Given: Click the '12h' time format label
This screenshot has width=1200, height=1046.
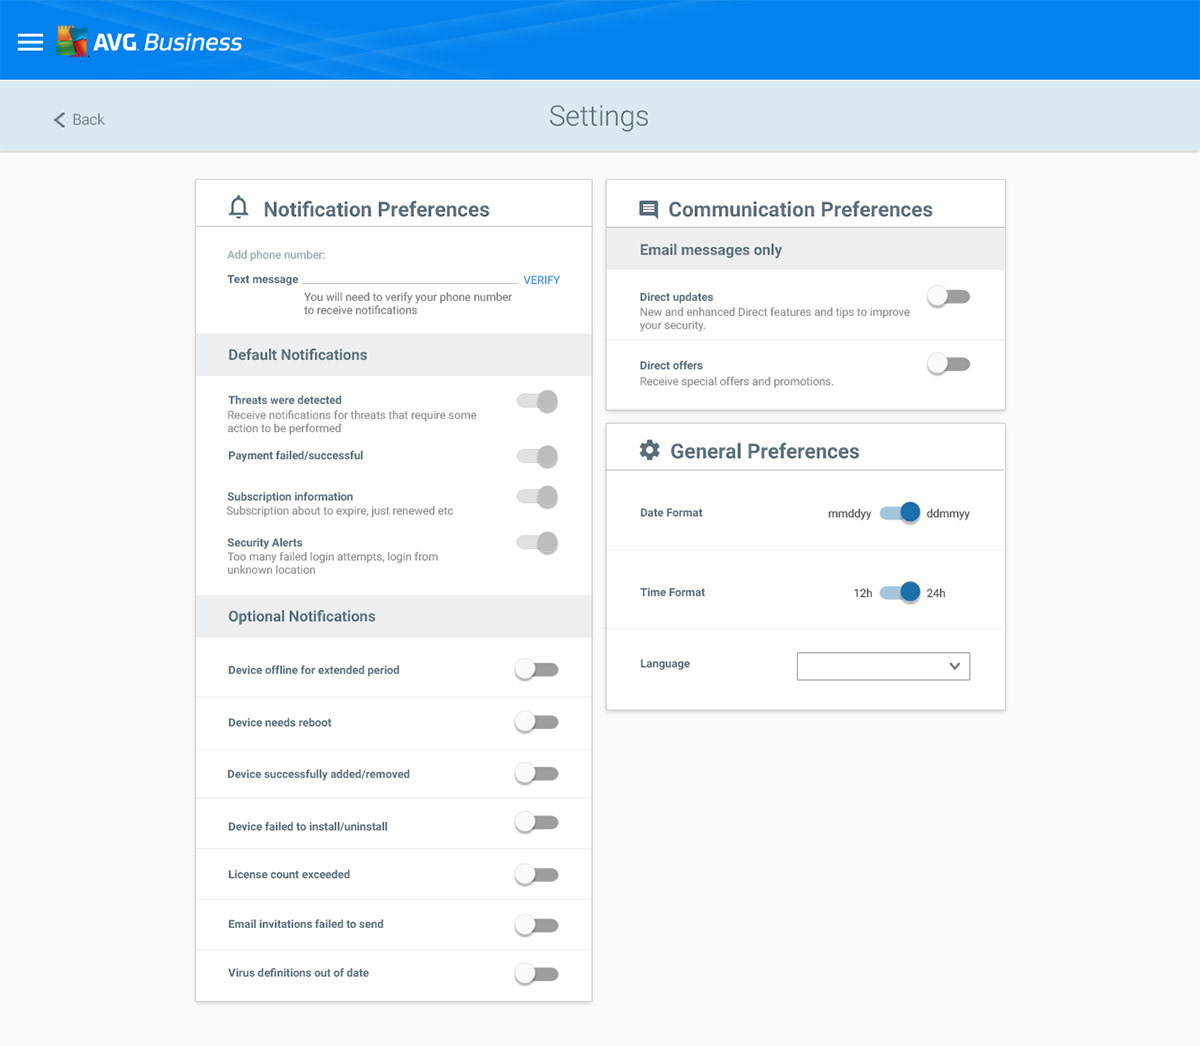Looking at the screenshot, I should [x=863, y=593].
